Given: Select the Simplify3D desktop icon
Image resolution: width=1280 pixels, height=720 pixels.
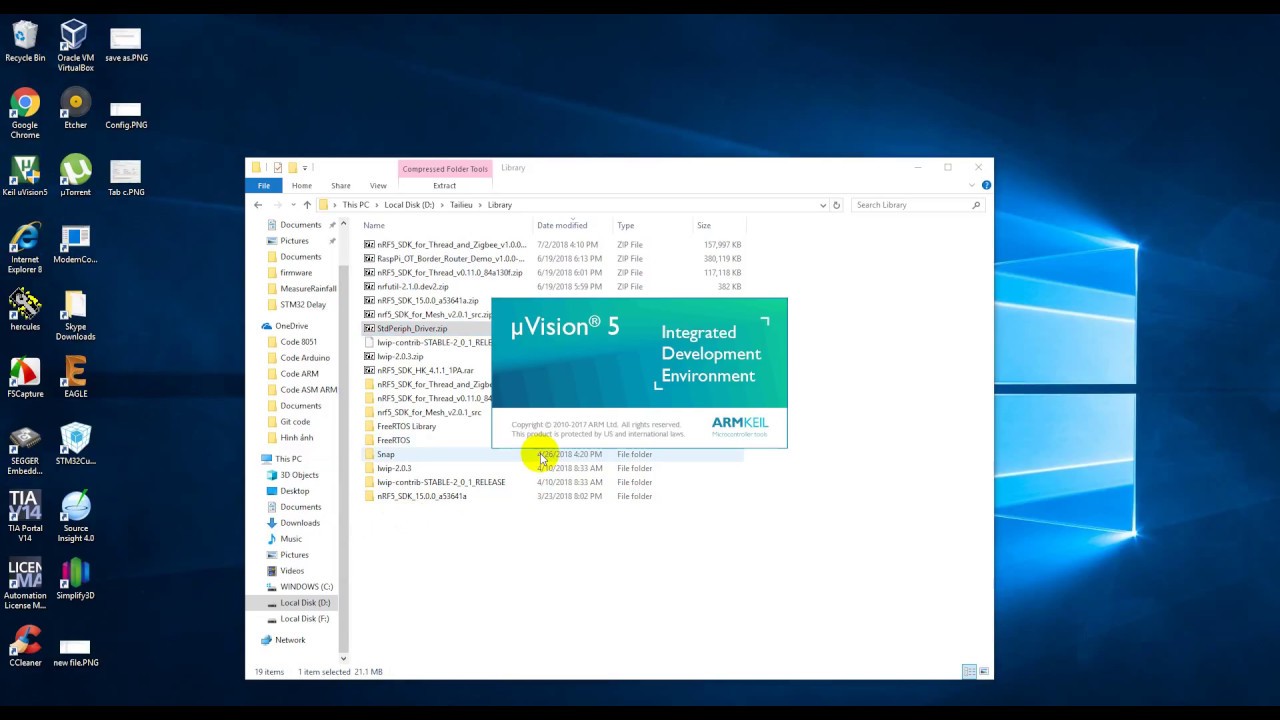Looking at the screenshot, I should point(75,578).
